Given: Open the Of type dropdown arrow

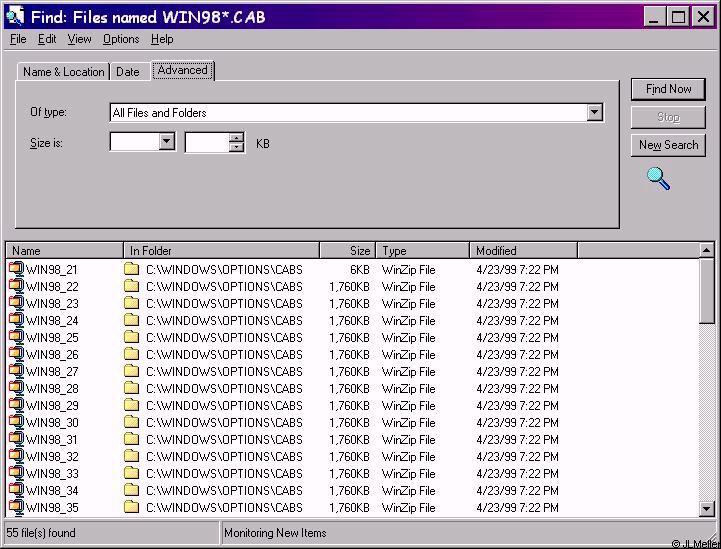Looking at the screenshot, I should [594, 112].
